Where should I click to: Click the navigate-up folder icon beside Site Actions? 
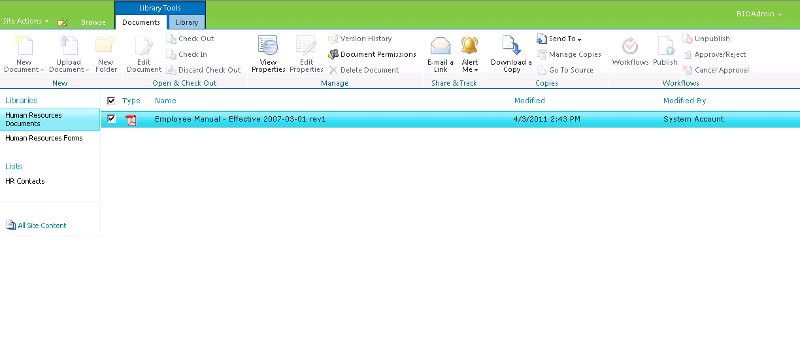(62, 22)
